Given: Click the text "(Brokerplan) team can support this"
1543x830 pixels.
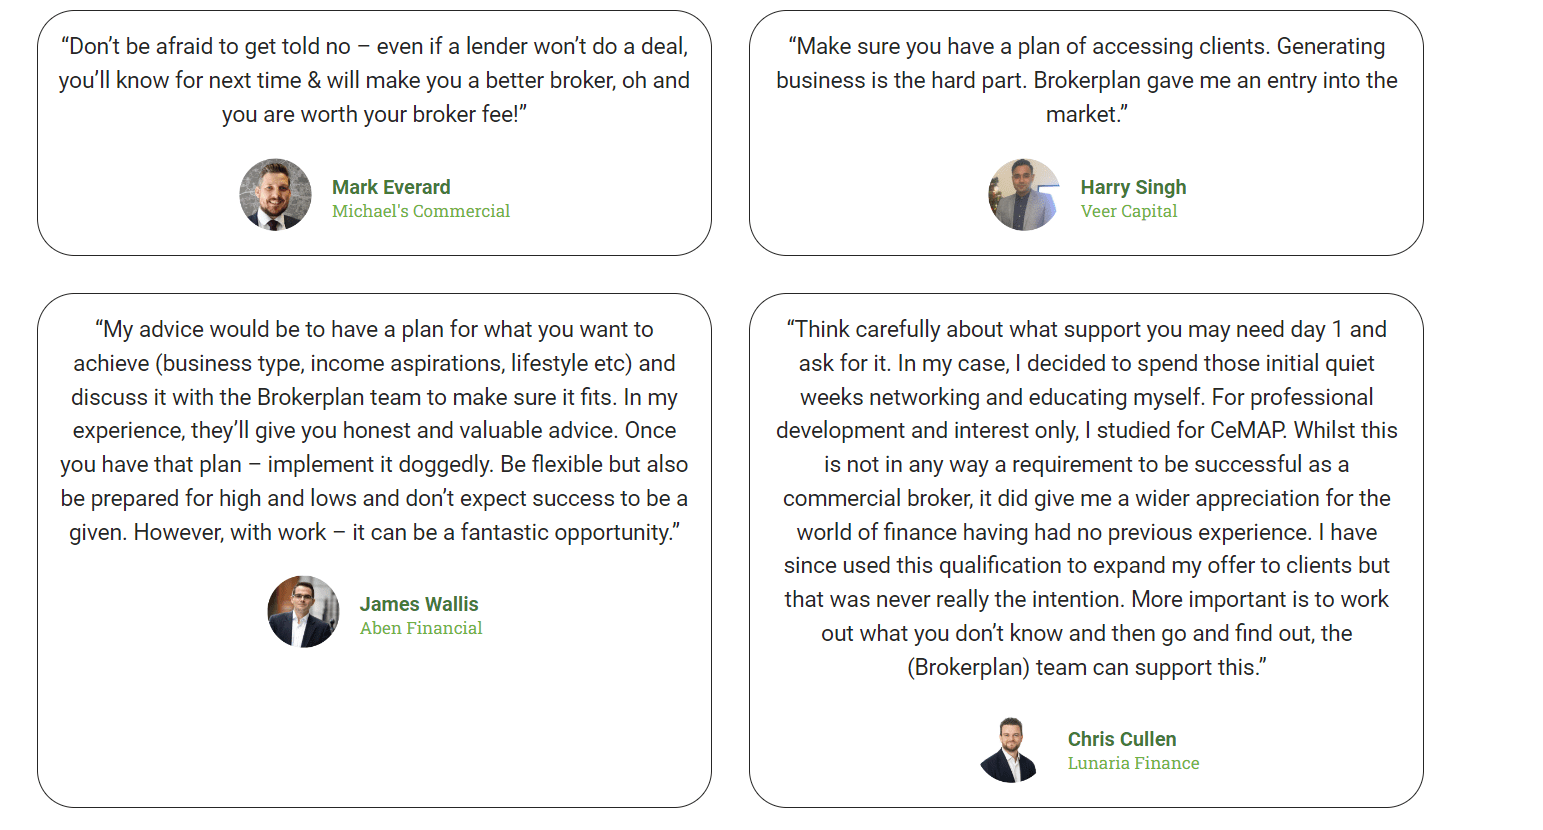Looking at the screenshot, I should 1086,667.
